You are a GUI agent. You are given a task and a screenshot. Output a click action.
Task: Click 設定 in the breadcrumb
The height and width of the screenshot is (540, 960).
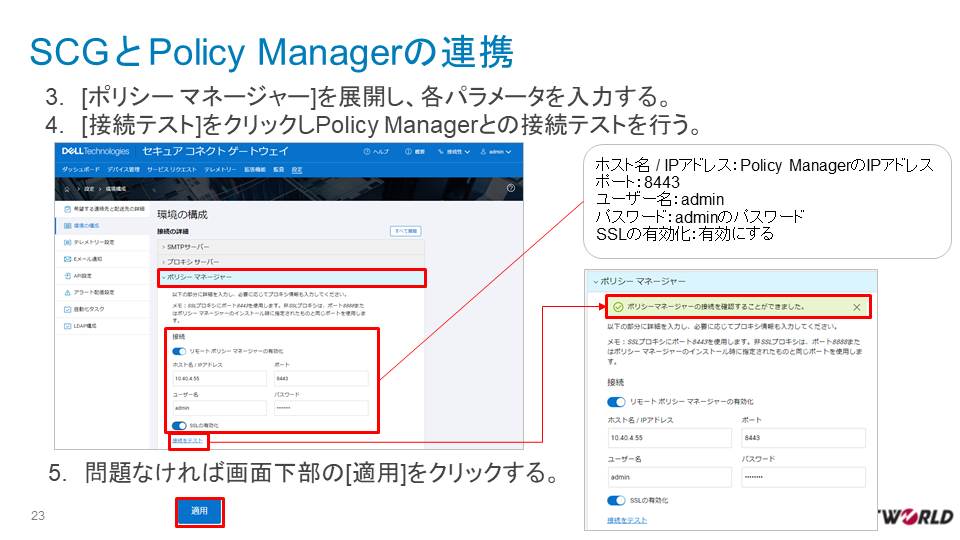[x=89, y=189]
